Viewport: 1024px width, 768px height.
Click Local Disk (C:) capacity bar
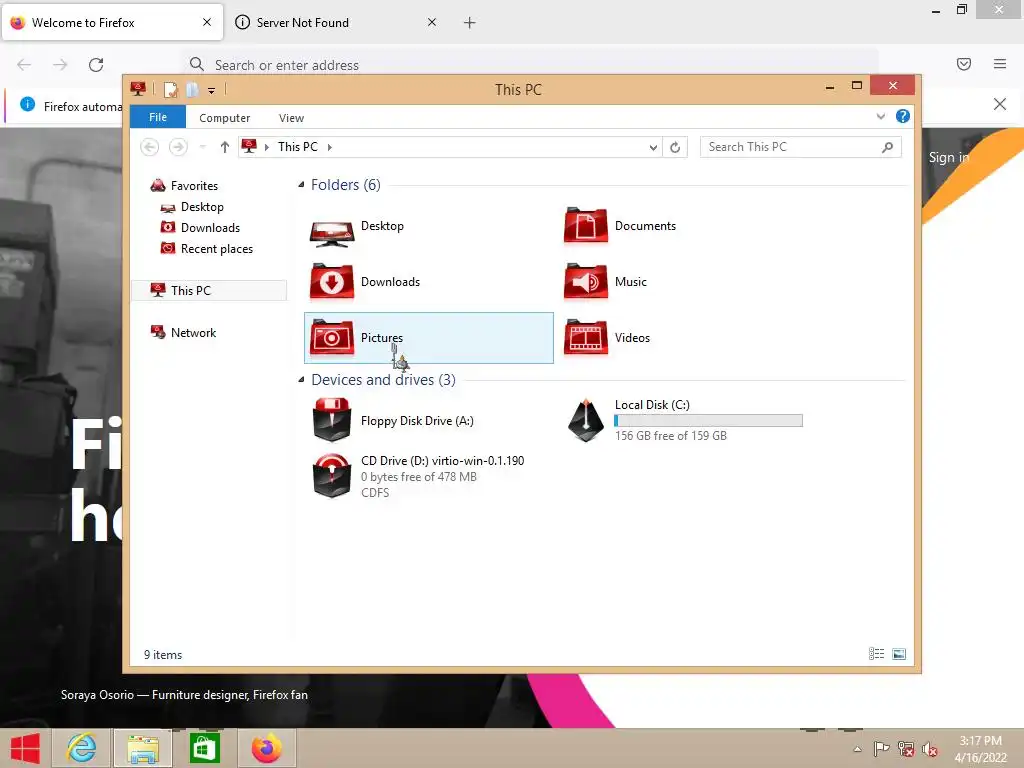pos(709,421)
